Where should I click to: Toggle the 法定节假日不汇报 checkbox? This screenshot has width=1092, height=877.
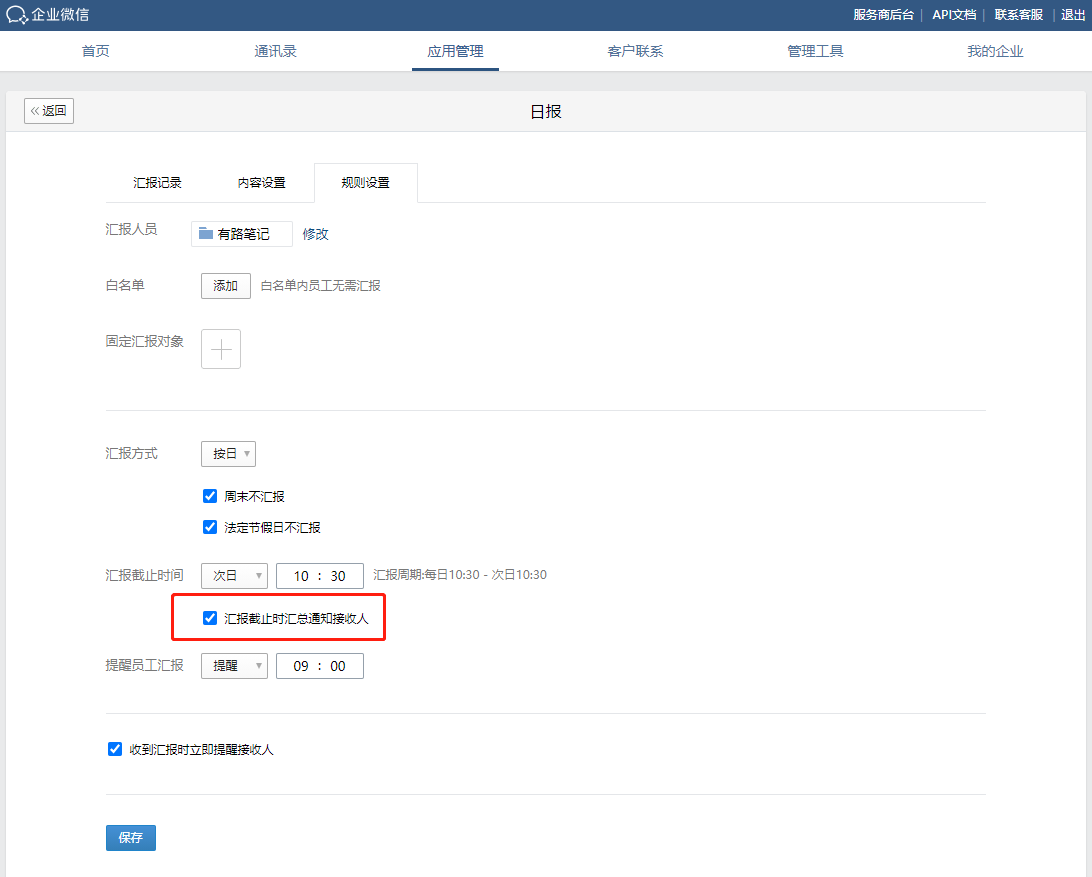click(210, 527)
